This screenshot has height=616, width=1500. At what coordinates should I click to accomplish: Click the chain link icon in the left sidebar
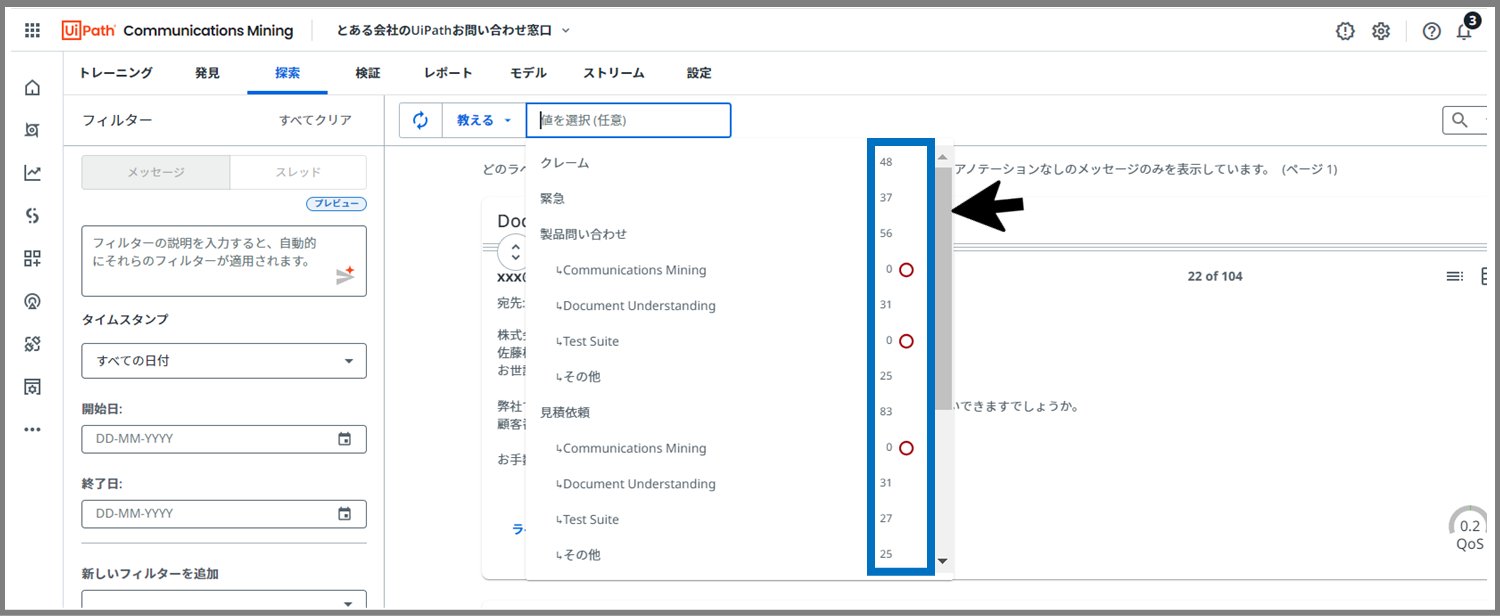coord(33,344)
